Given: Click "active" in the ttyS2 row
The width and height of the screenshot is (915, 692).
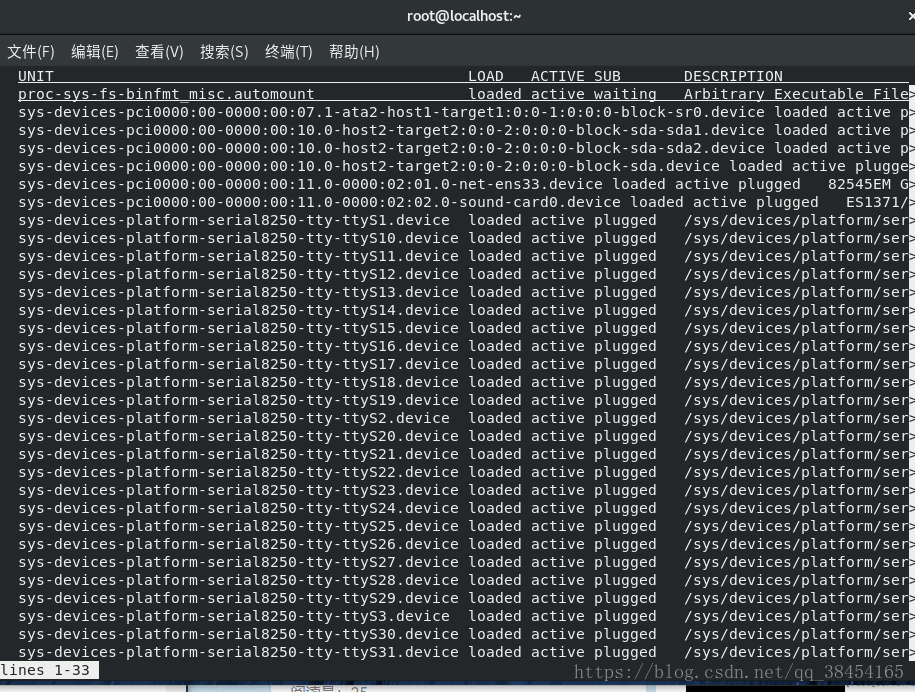Looking at the screenshot, I should pyautogui.click(x=557, y=418).
